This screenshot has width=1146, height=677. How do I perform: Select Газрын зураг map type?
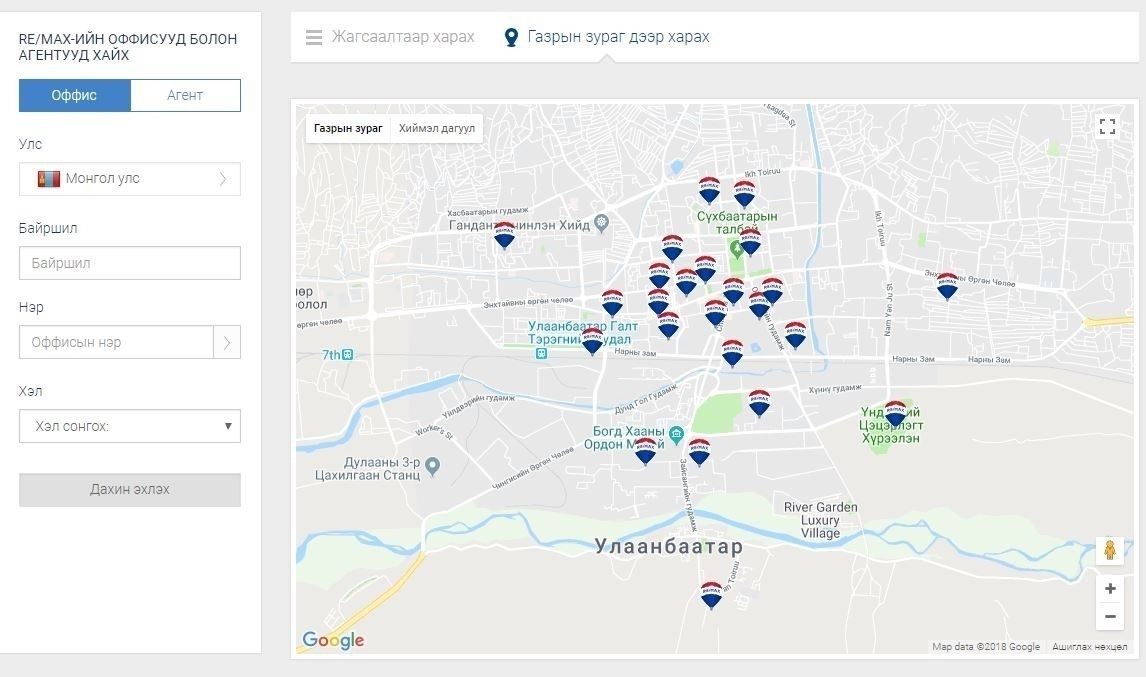[x=348, y=128]
